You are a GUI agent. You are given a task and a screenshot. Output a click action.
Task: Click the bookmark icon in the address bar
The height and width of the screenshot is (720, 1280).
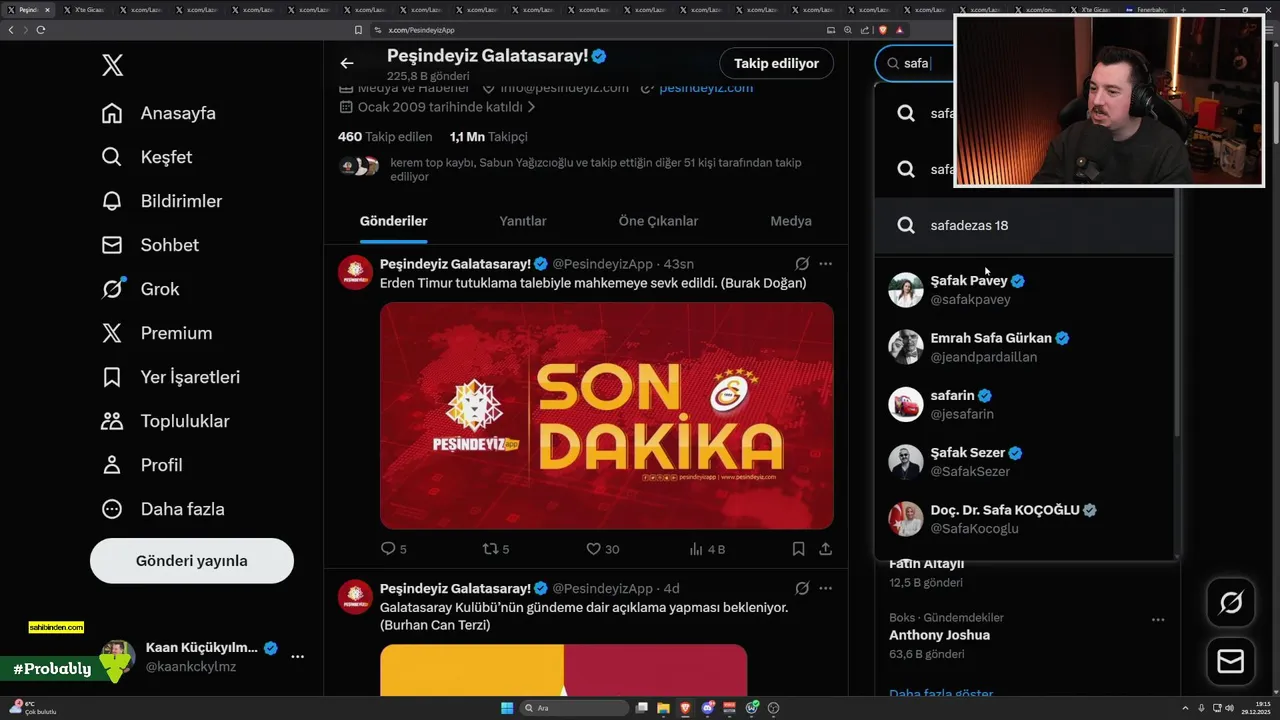click(359, 30)
